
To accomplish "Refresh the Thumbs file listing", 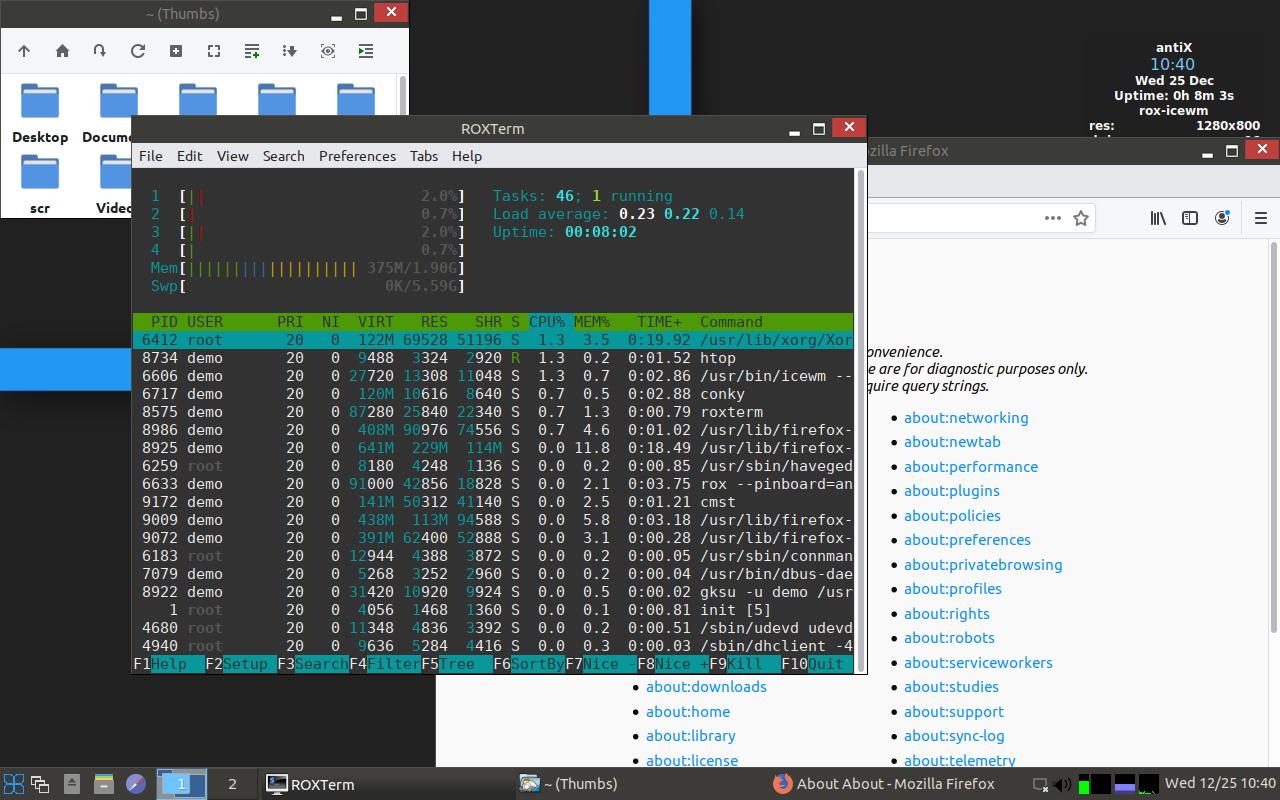I will click(139, 51).
